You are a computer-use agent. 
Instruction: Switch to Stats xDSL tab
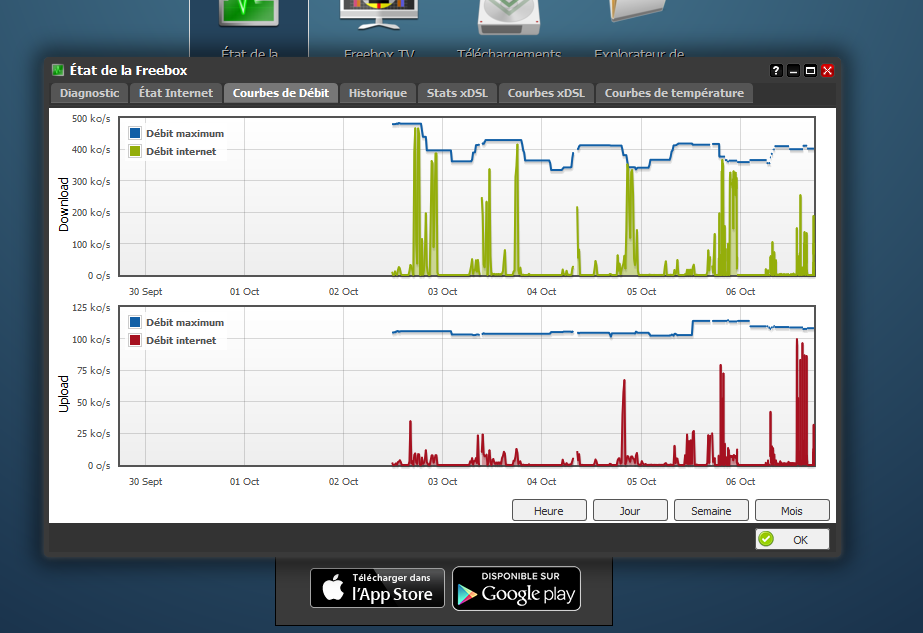tap(457, 93)
